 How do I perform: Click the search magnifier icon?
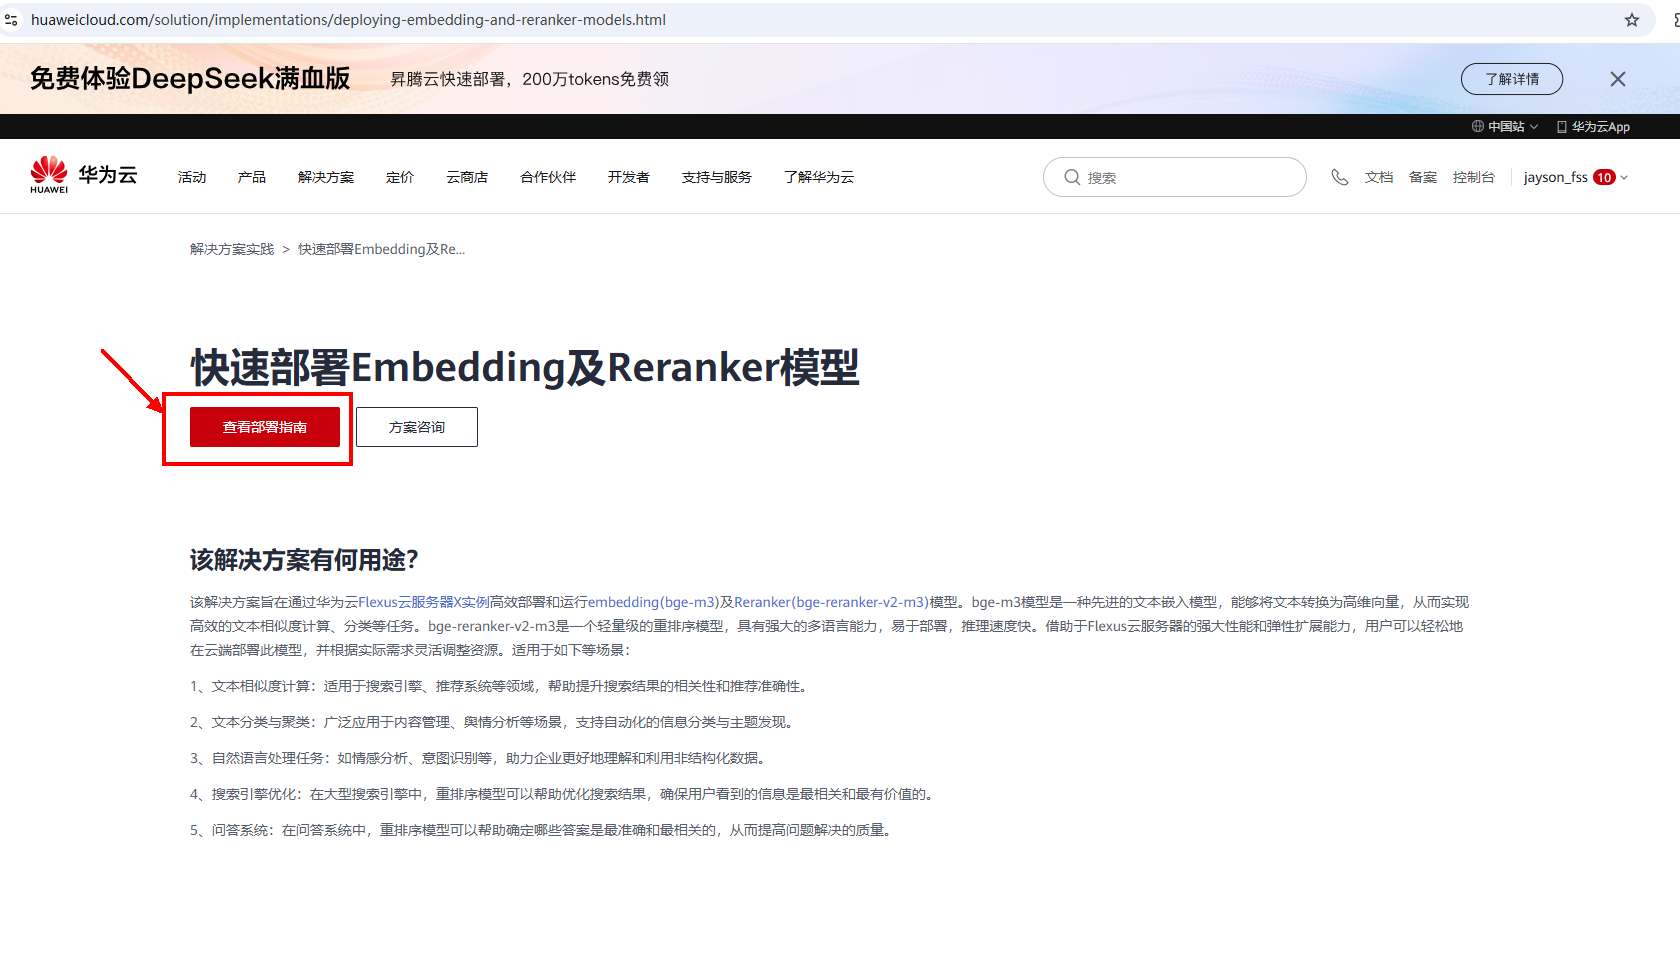click(x=1072, y=177)
